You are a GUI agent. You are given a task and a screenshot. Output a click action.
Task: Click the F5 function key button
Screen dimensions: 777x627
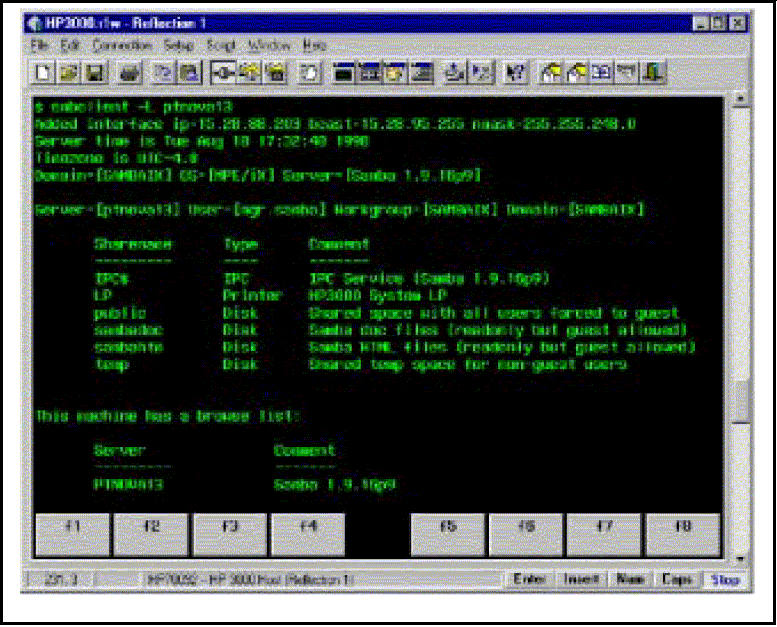point(448,534)
